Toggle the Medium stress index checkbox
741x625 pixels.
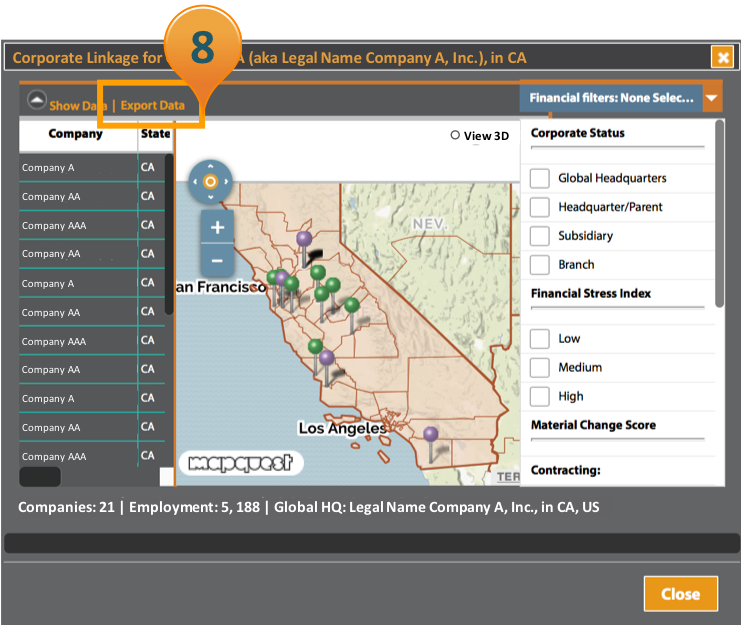pos(540,368)
